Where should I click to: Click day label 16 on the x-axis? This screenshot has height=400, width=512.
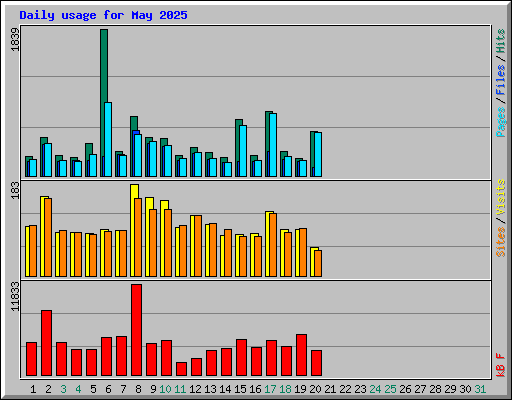(255, 389)
